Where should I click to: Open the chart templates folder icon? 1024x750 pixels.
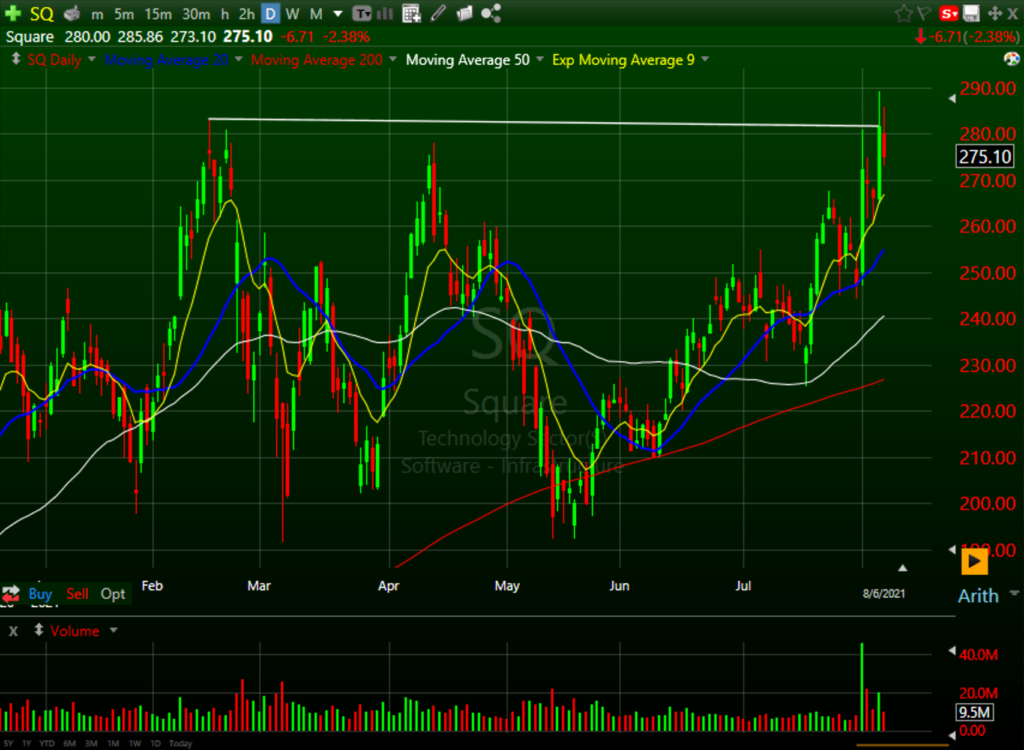[464, 13]
